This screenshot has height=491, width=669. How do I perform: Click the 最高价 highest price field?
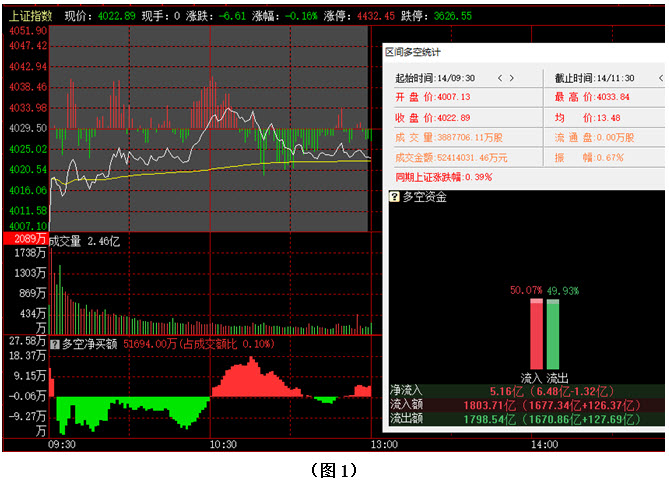[591, 97]
